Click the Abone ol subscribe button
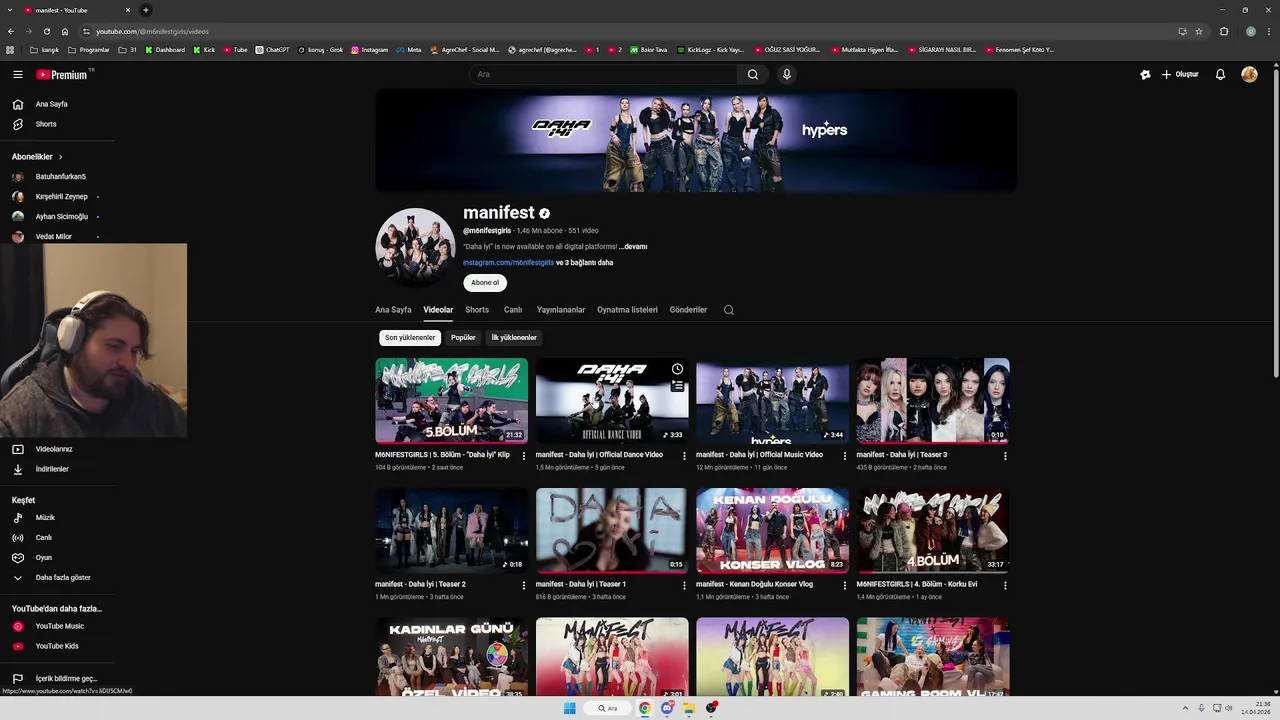 click(x=485, y=283)
